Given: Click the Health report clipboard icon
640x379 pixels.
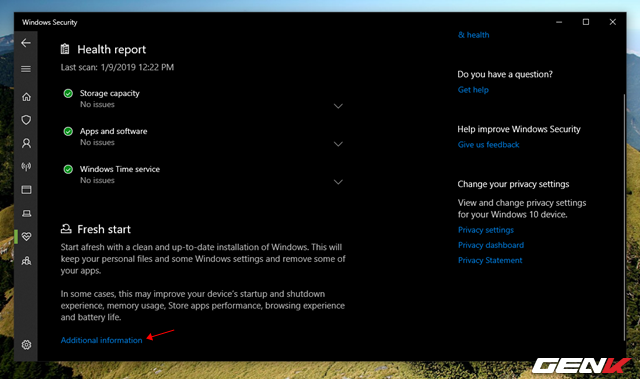Looking at the screenshot, I should point(65,49).
